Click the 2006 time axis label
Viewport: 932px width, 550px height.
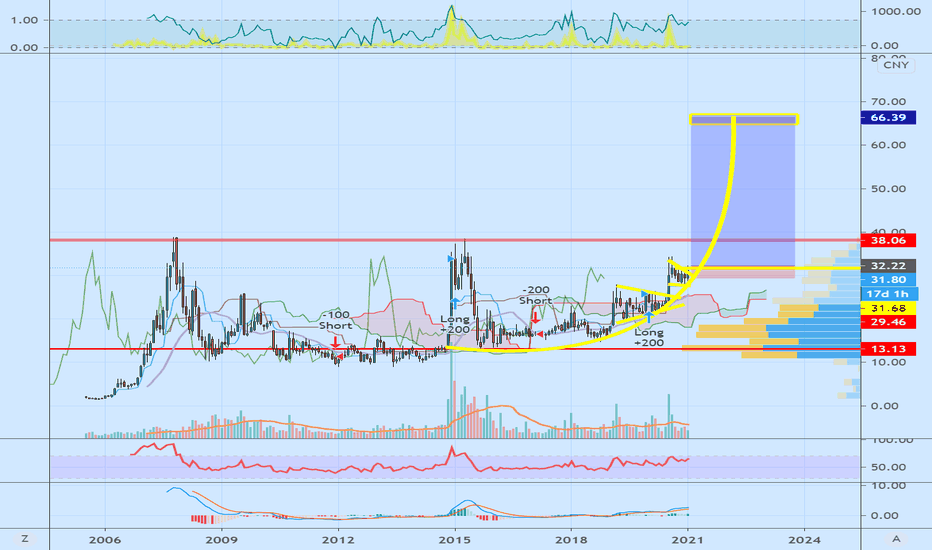[x=105, y=540]
